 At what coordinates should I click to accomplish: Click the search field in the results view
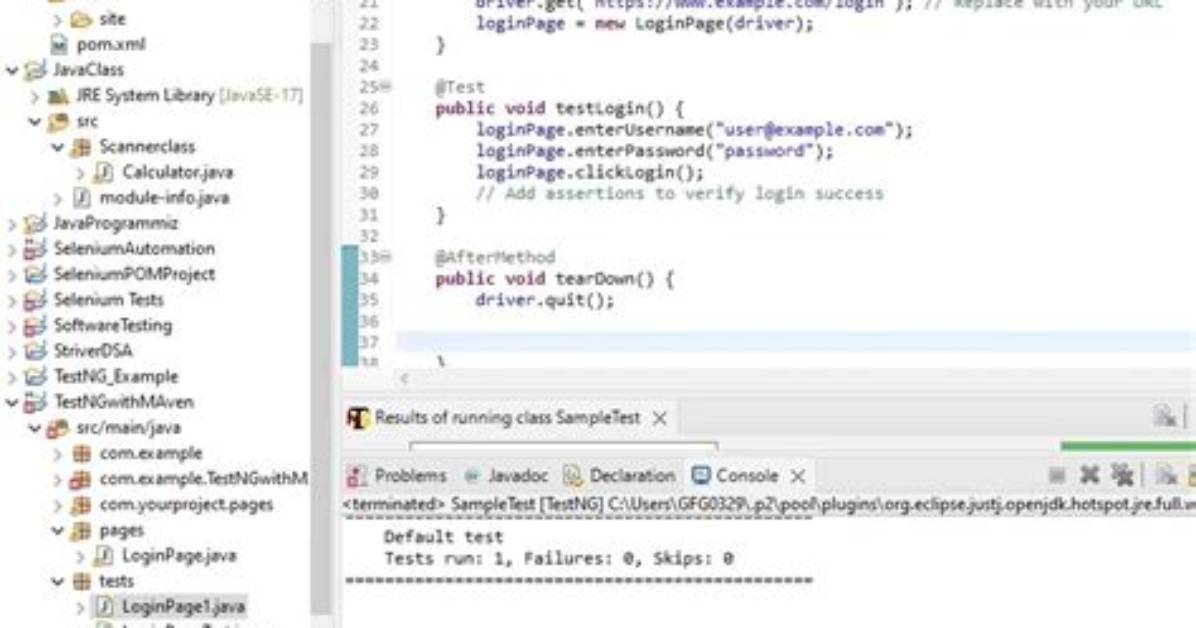pos(564,446)
